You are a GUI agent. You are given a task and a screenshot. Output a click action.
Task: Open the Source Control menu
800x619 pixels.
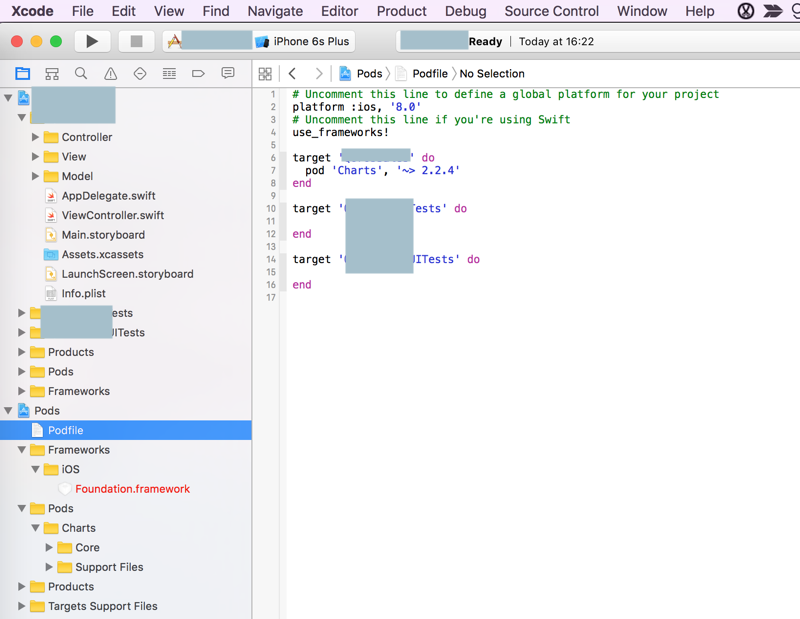[552, 11]
